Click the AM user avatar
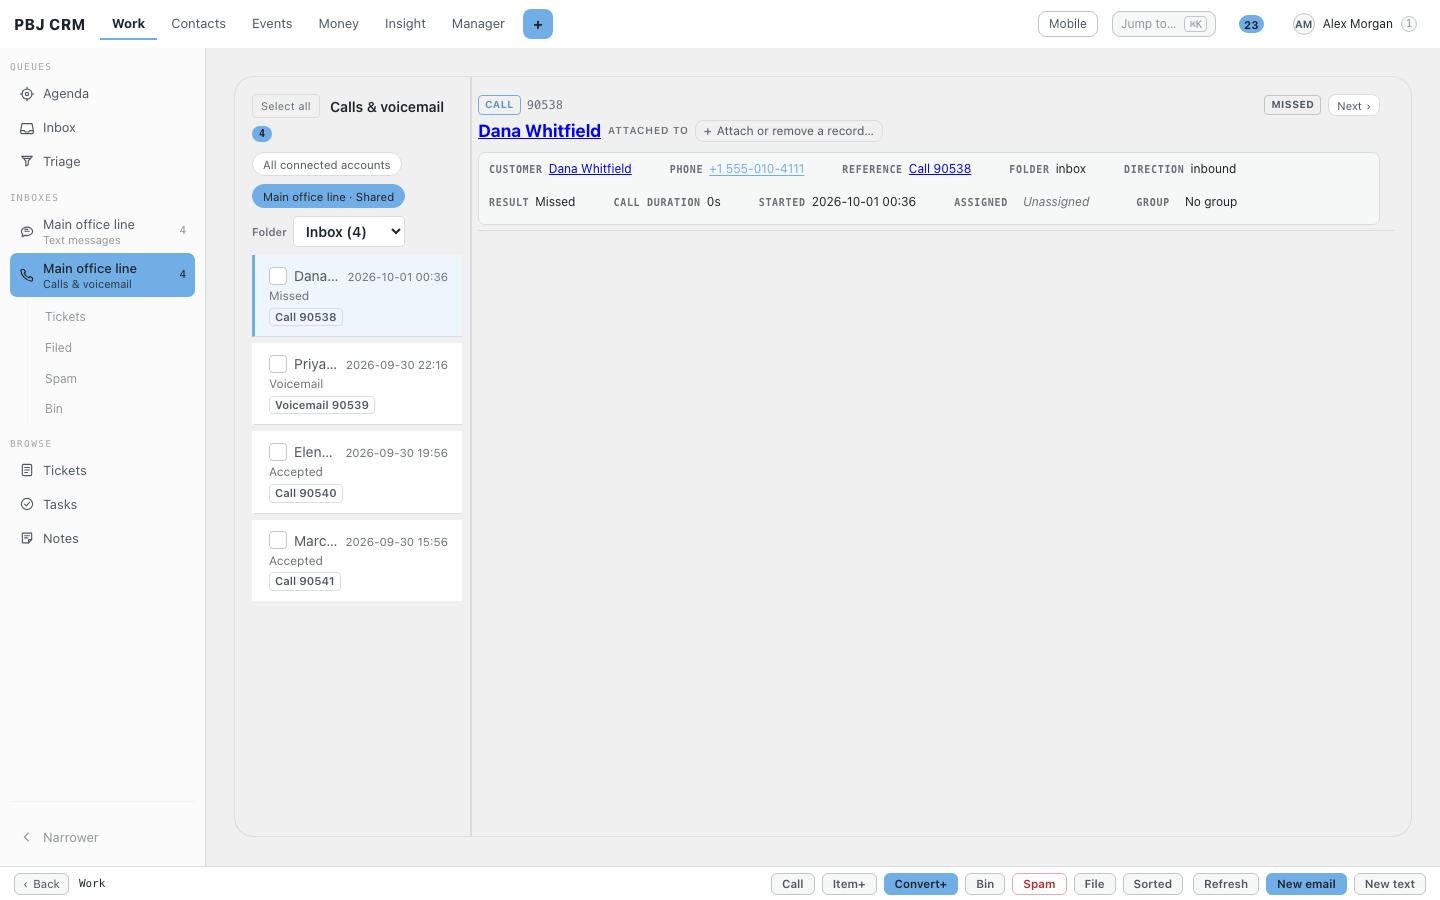The image size is (1440, 900). 1303,24
